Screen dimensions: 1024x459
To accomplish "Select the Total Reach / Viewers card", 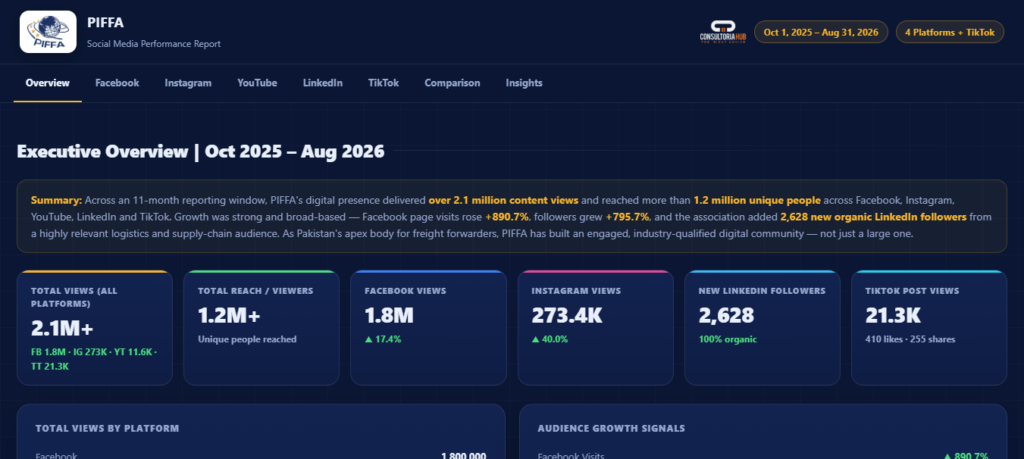I will tap(261, 328).
